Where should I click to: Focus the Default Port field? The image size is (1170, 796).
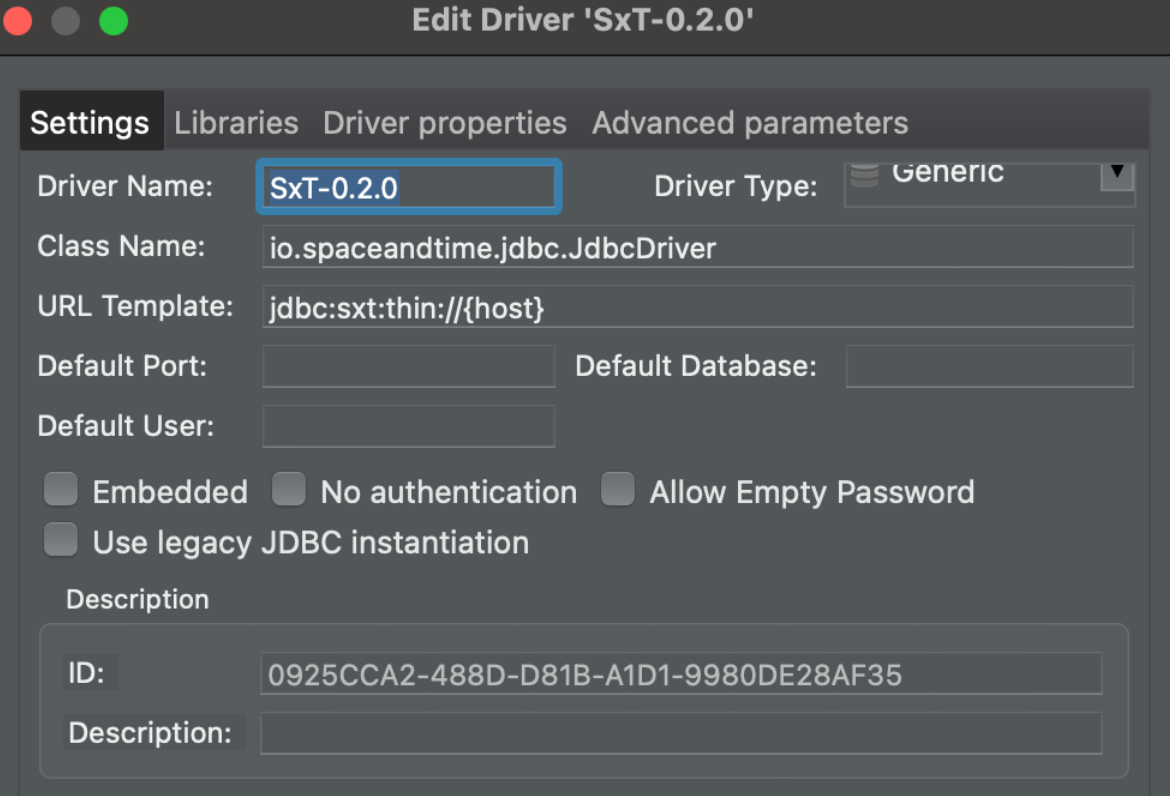coord(409,366)
